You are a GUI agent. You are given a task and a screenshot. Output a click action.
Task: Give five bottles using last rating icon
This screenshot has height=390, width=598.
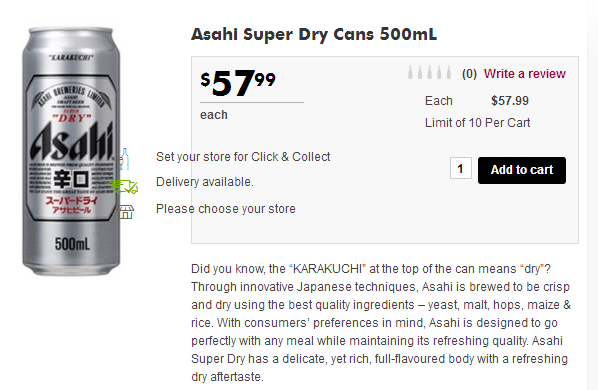pos(449,72)
